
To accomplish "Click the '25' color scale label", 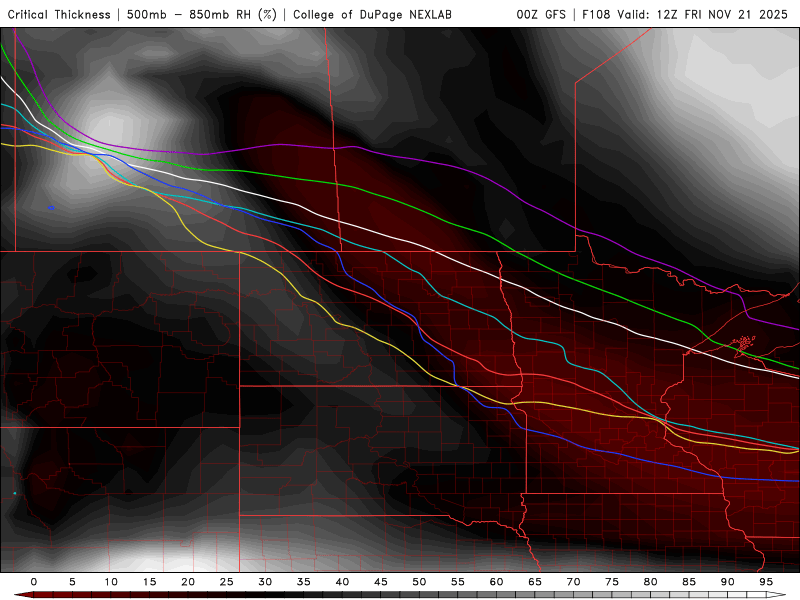I will pyautogui.click(x=227, y=582).
